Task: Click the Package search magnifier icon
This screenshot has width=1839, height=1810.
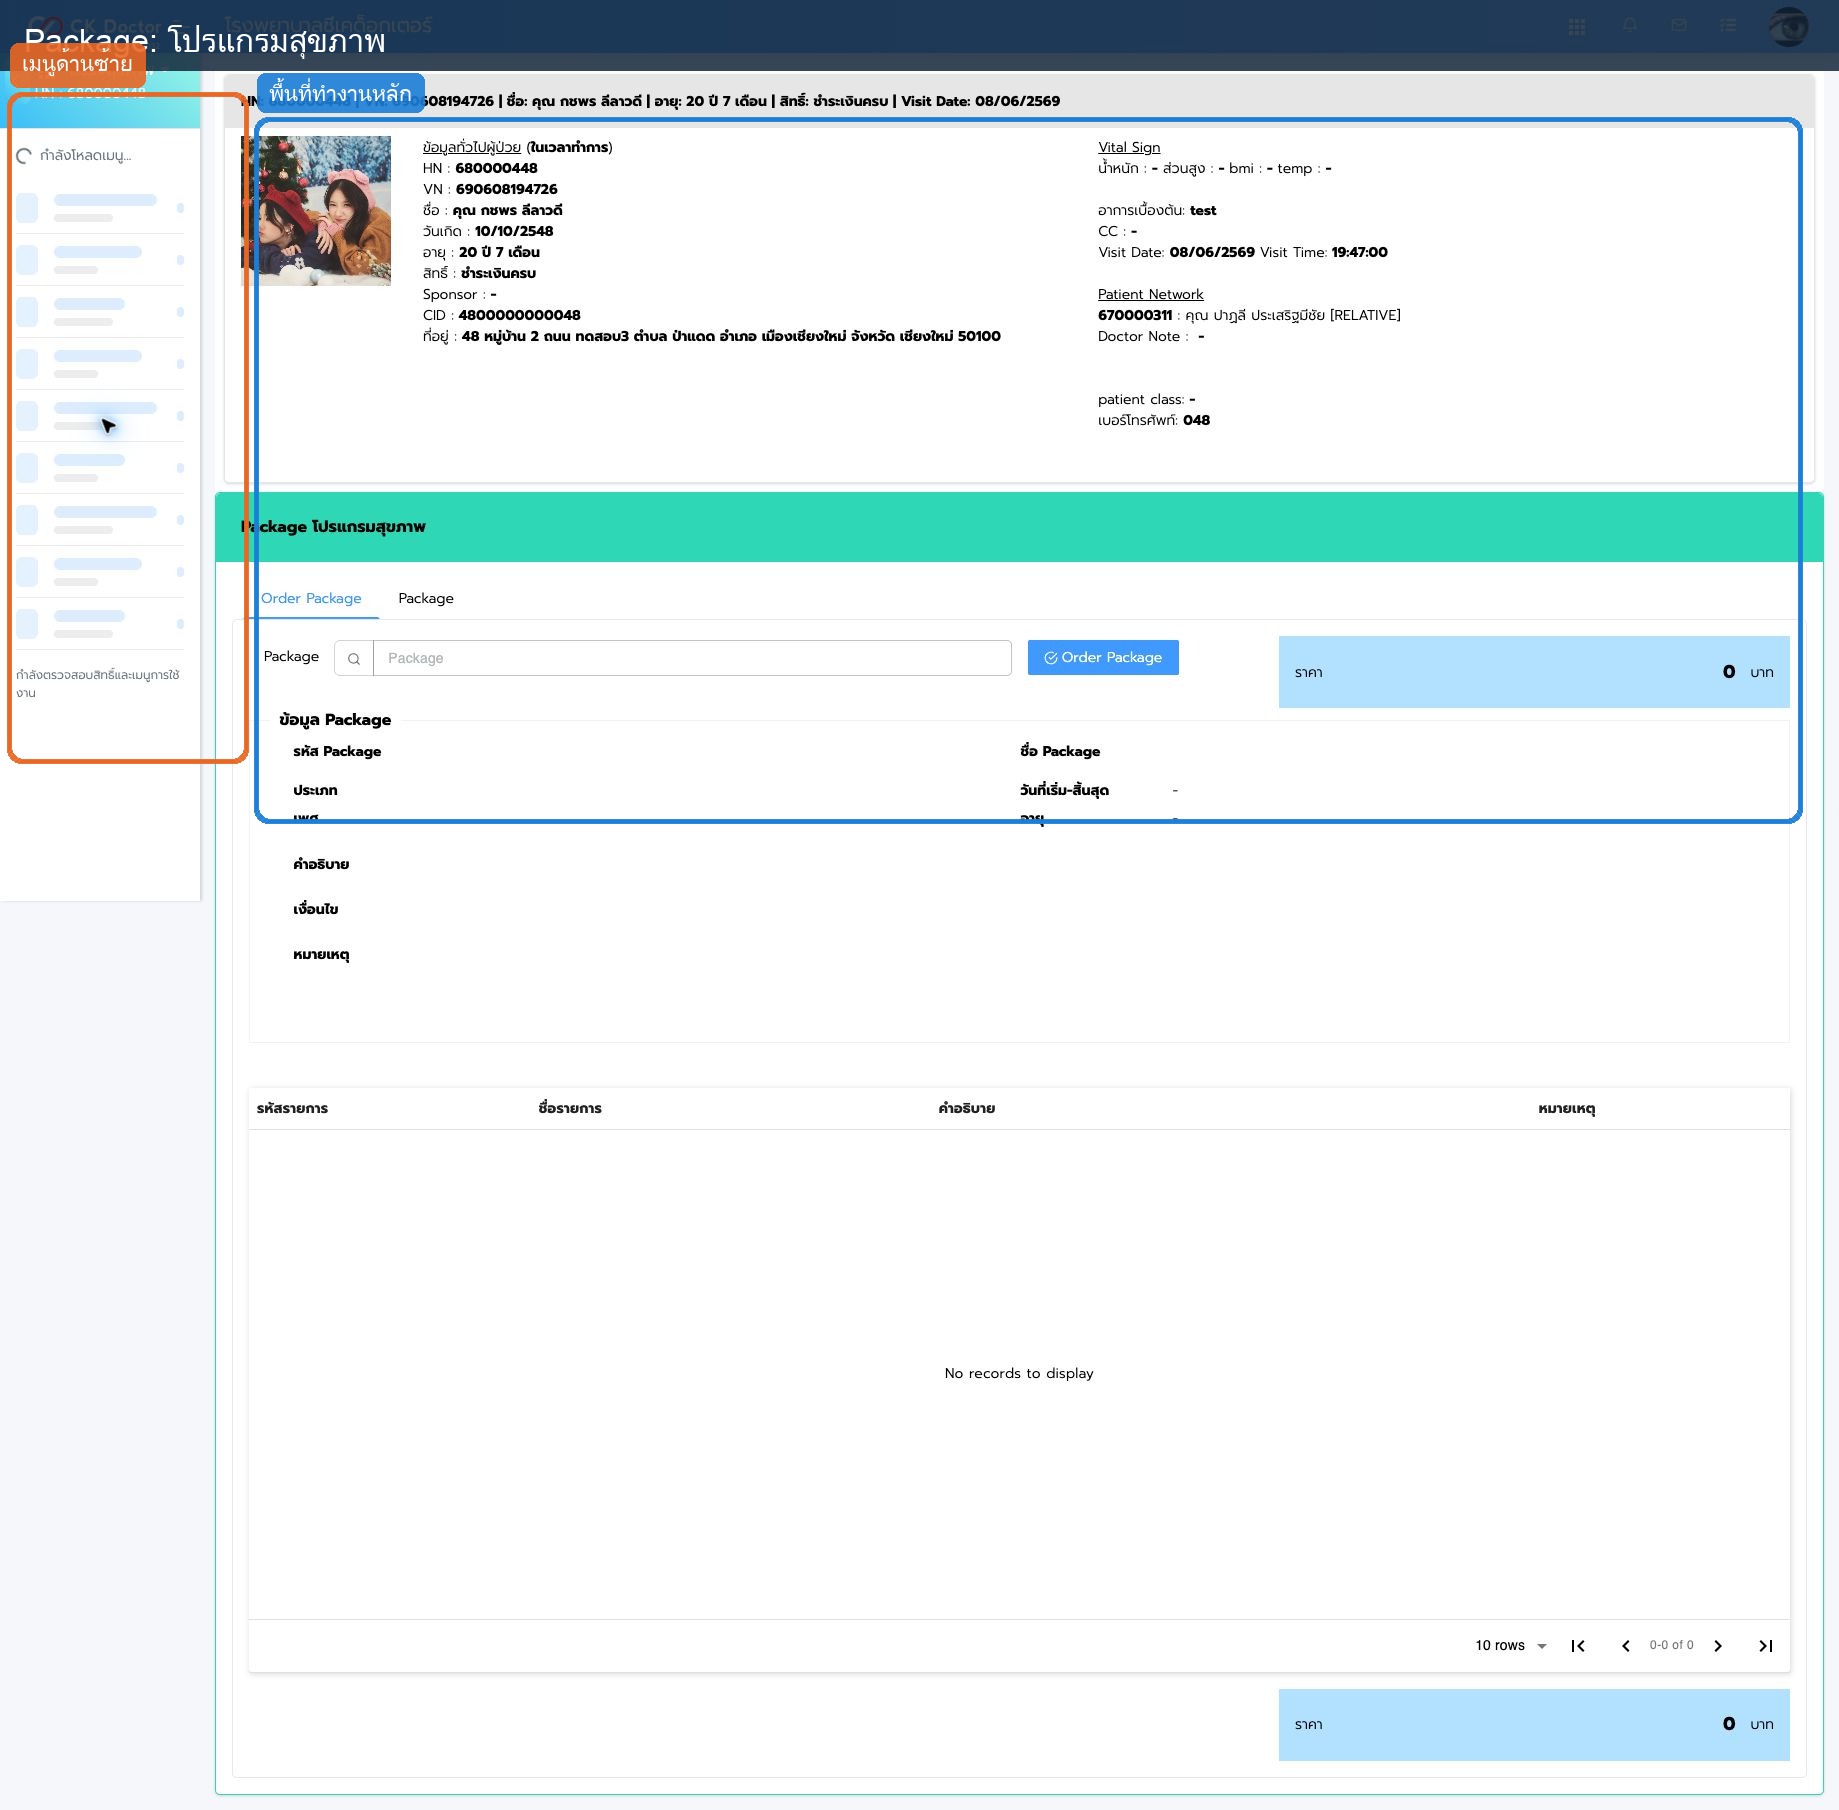Action: click(x=354, y=658)
